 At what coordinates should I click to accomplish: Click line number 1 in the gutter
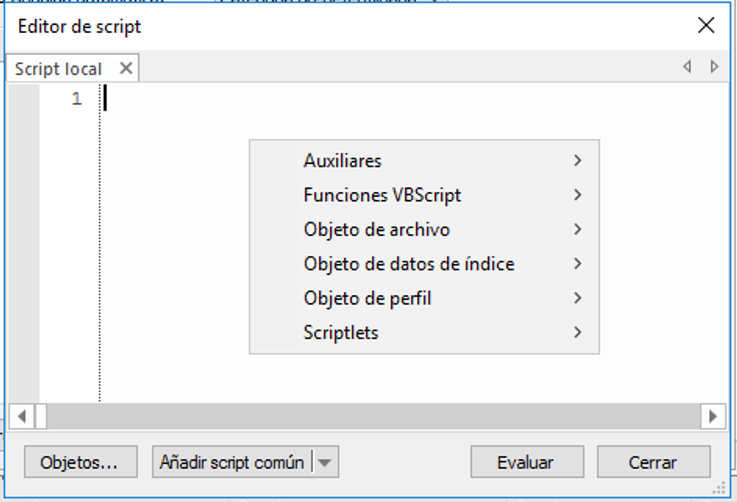[77, 99]
